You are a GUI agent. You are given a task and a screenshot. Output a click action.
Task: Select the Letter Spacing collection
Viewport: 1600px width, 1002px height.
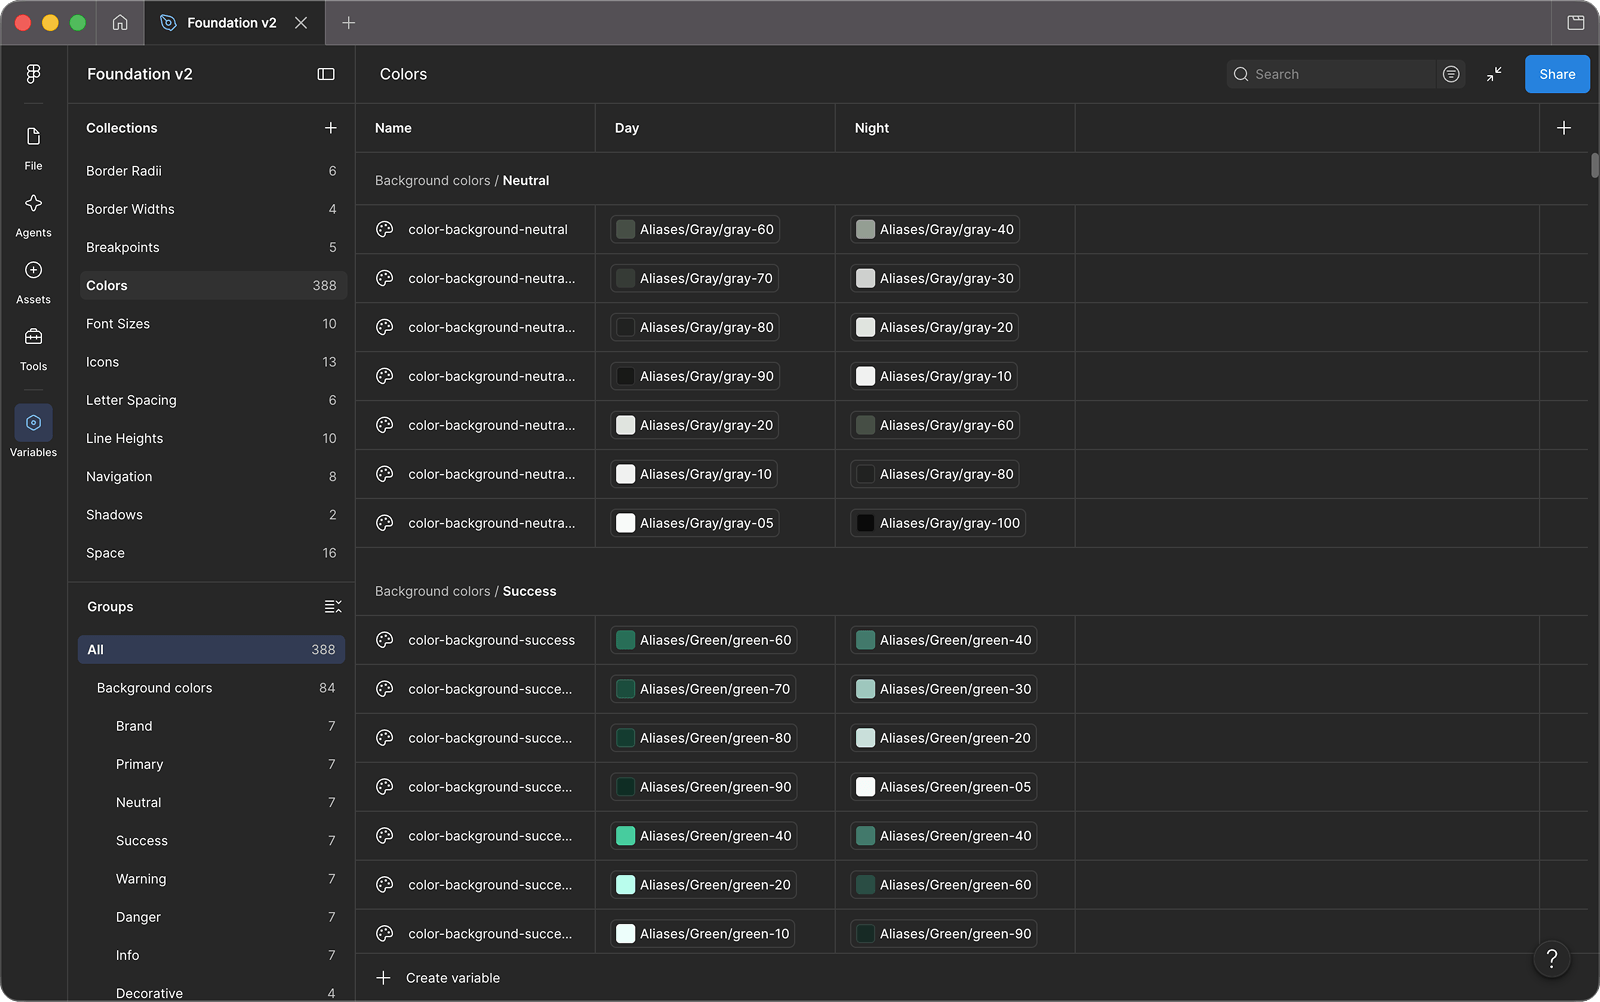pyautogui.click(x=212, y=400)
